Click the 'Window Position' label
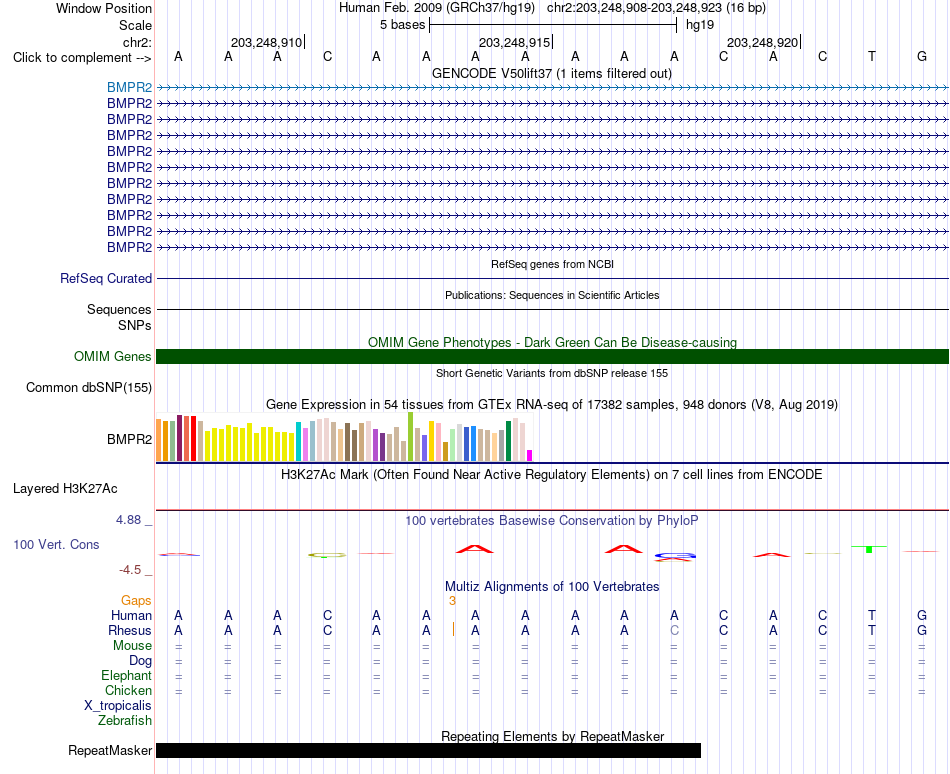This screenshot has width=950, height=774. pyautogui.click(x=104, y=8)
